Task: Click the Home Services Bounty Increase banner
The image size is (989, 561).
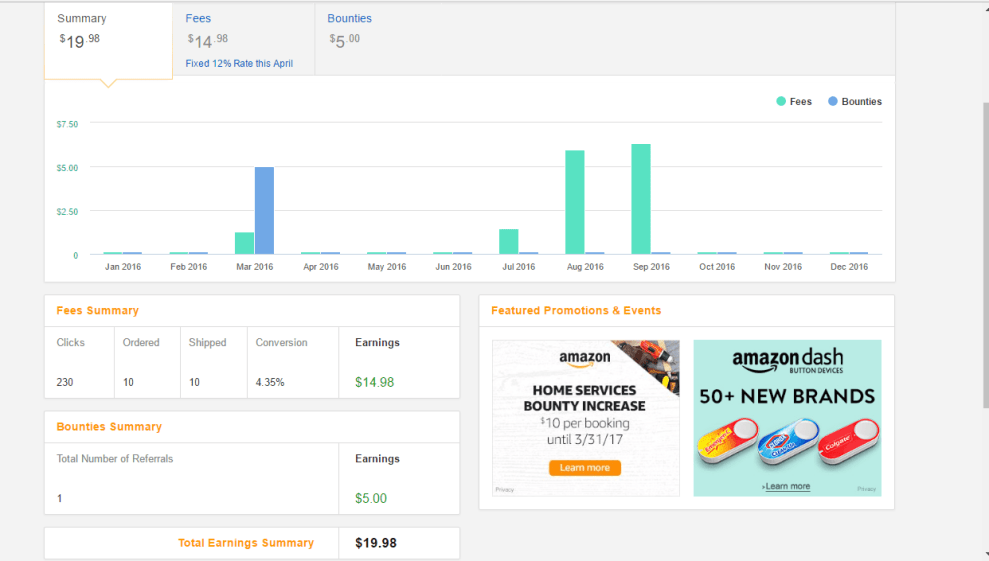Action: click(x=586, y=418)
